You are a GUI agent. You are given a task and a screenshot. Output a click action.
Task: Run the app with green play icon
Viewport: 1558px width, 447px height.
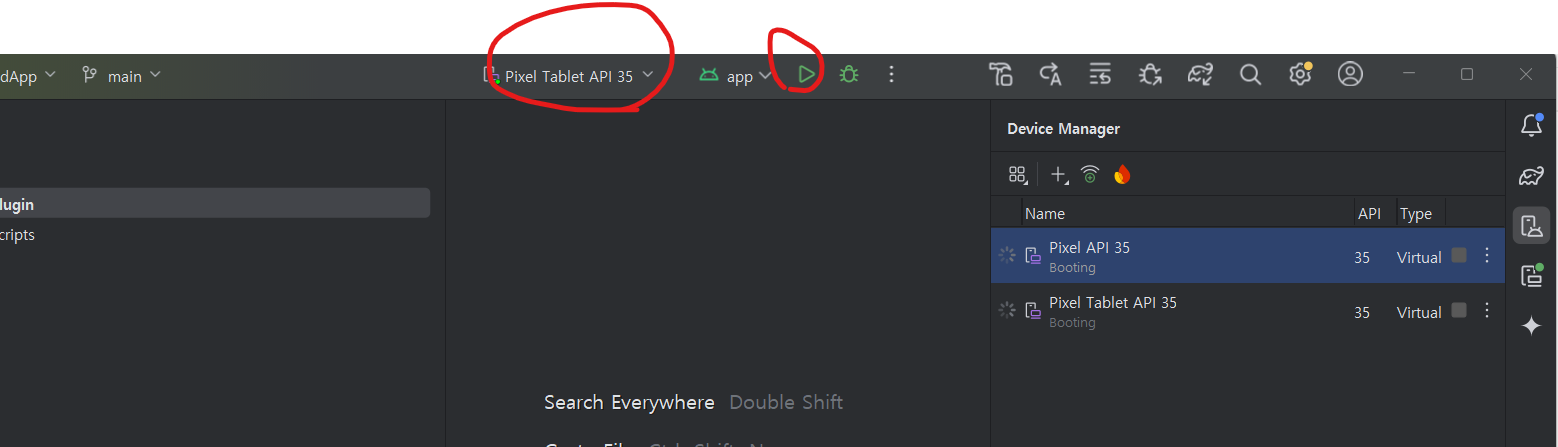[x=806, y=74]
